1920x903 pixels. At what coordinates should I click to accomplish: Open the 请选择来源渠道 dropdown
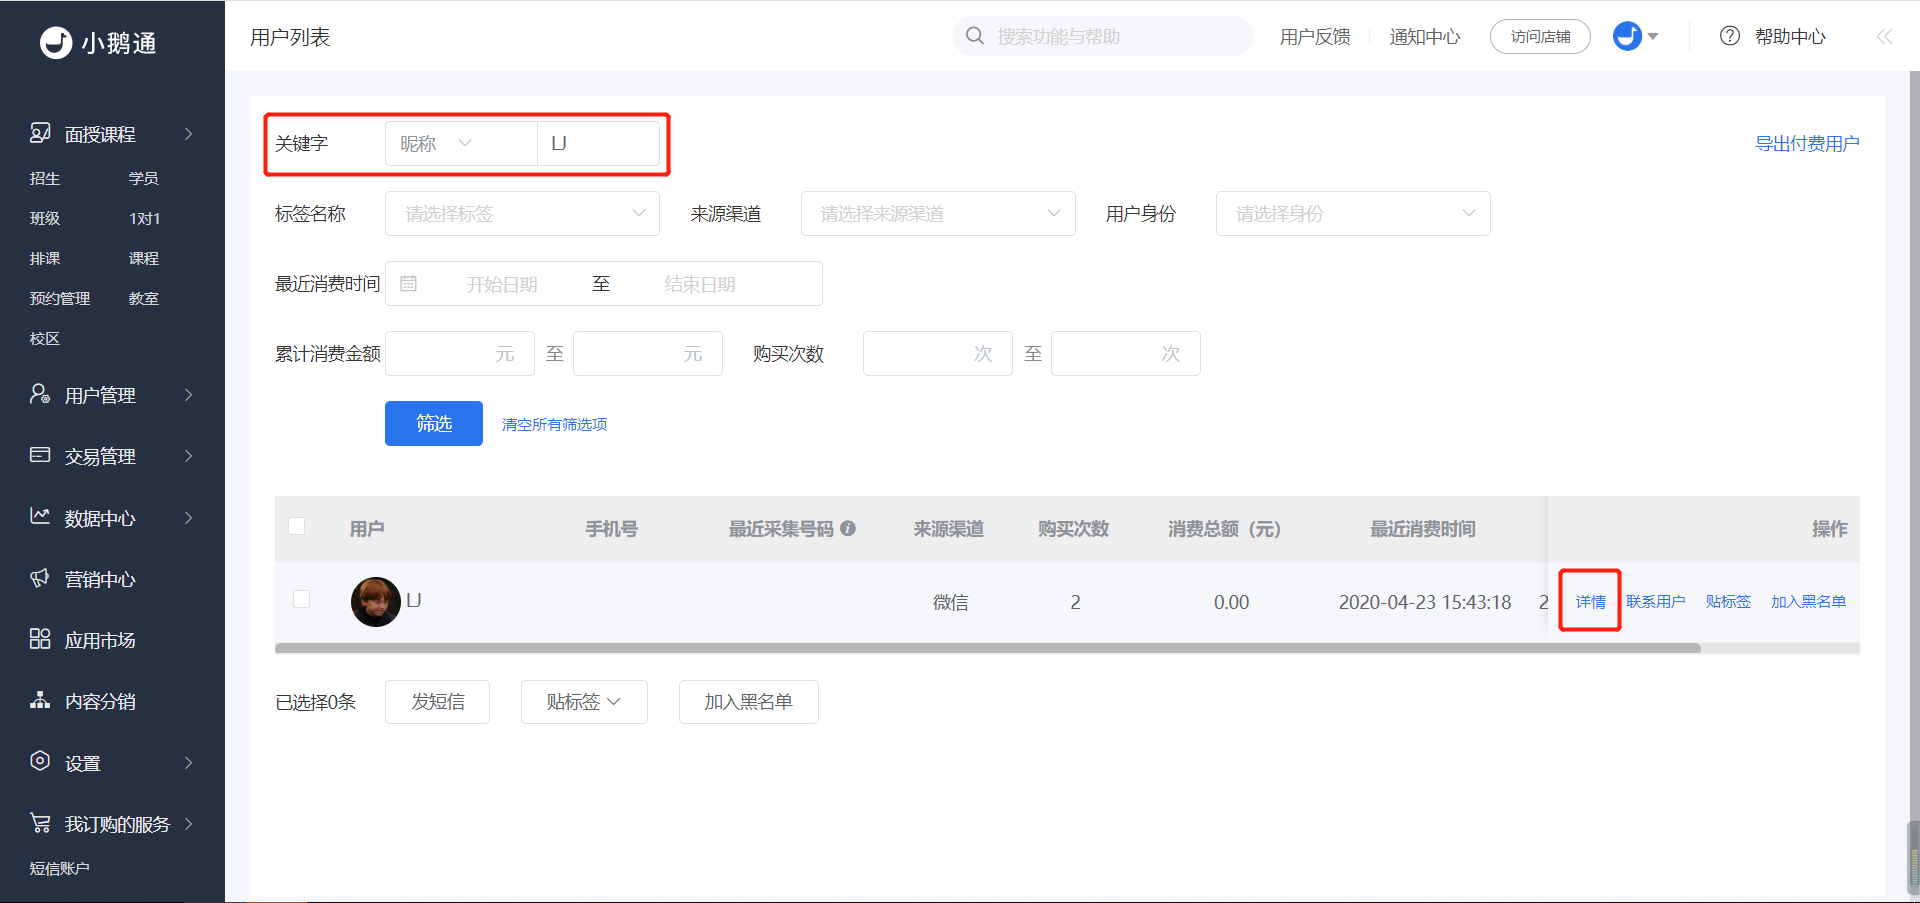click(938, 214)
